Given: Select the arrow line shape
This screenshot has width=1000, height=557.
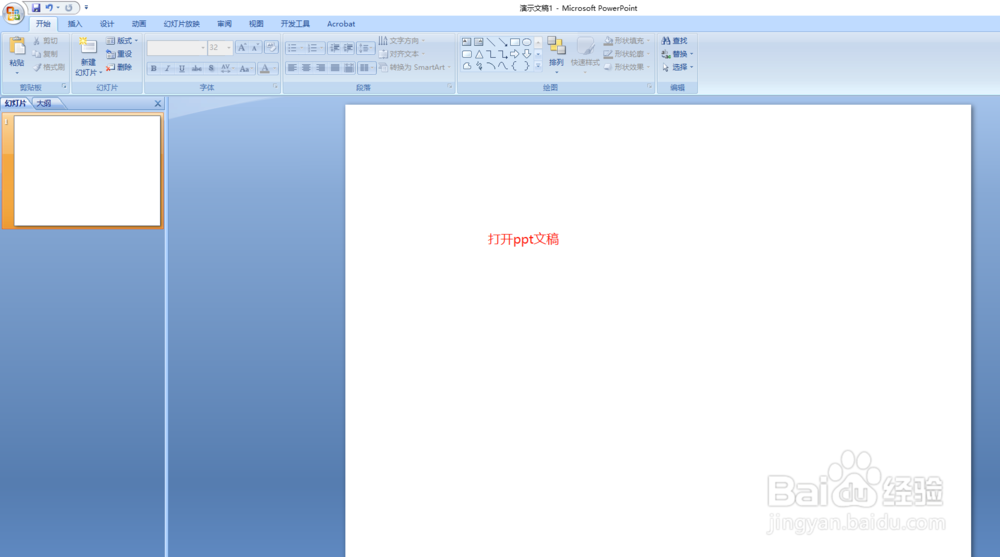Looking at the screenshot, I should point(503,41).
